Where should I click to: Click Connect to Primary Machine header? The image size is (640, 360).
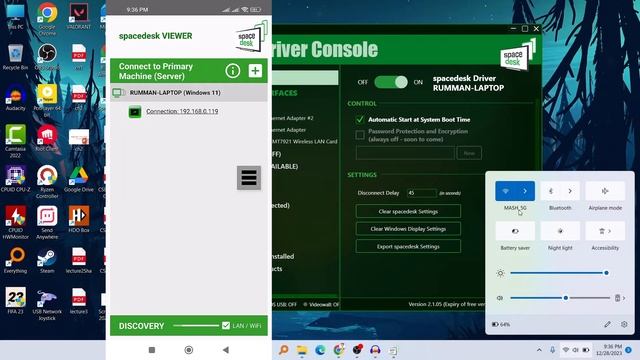(x=156, y=71)
